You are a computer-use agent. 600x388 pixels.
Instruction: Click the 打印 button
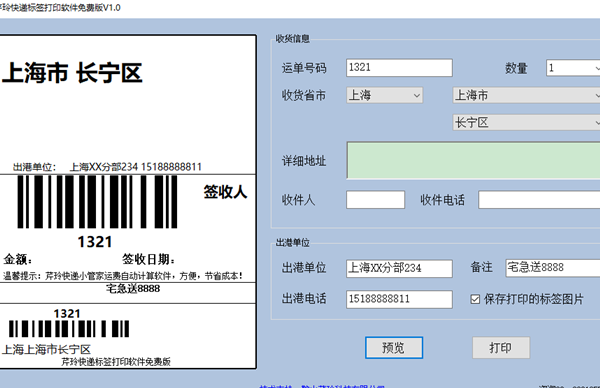point(501,347)
